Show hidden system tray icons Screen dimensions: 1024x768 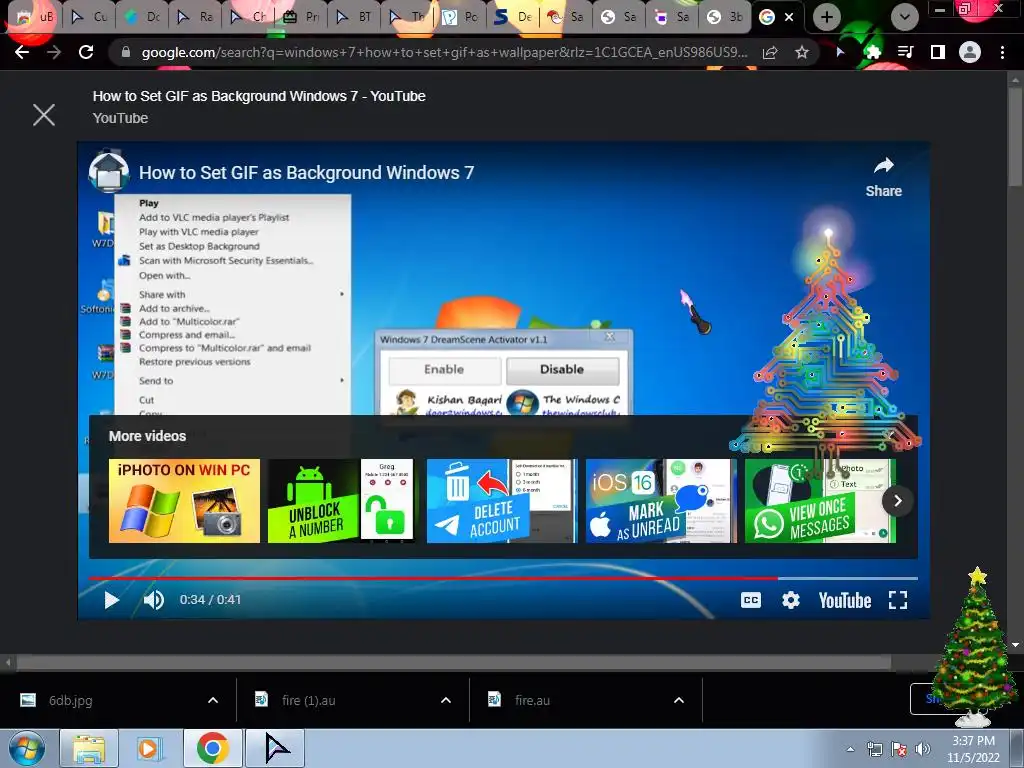coord(850,749)
